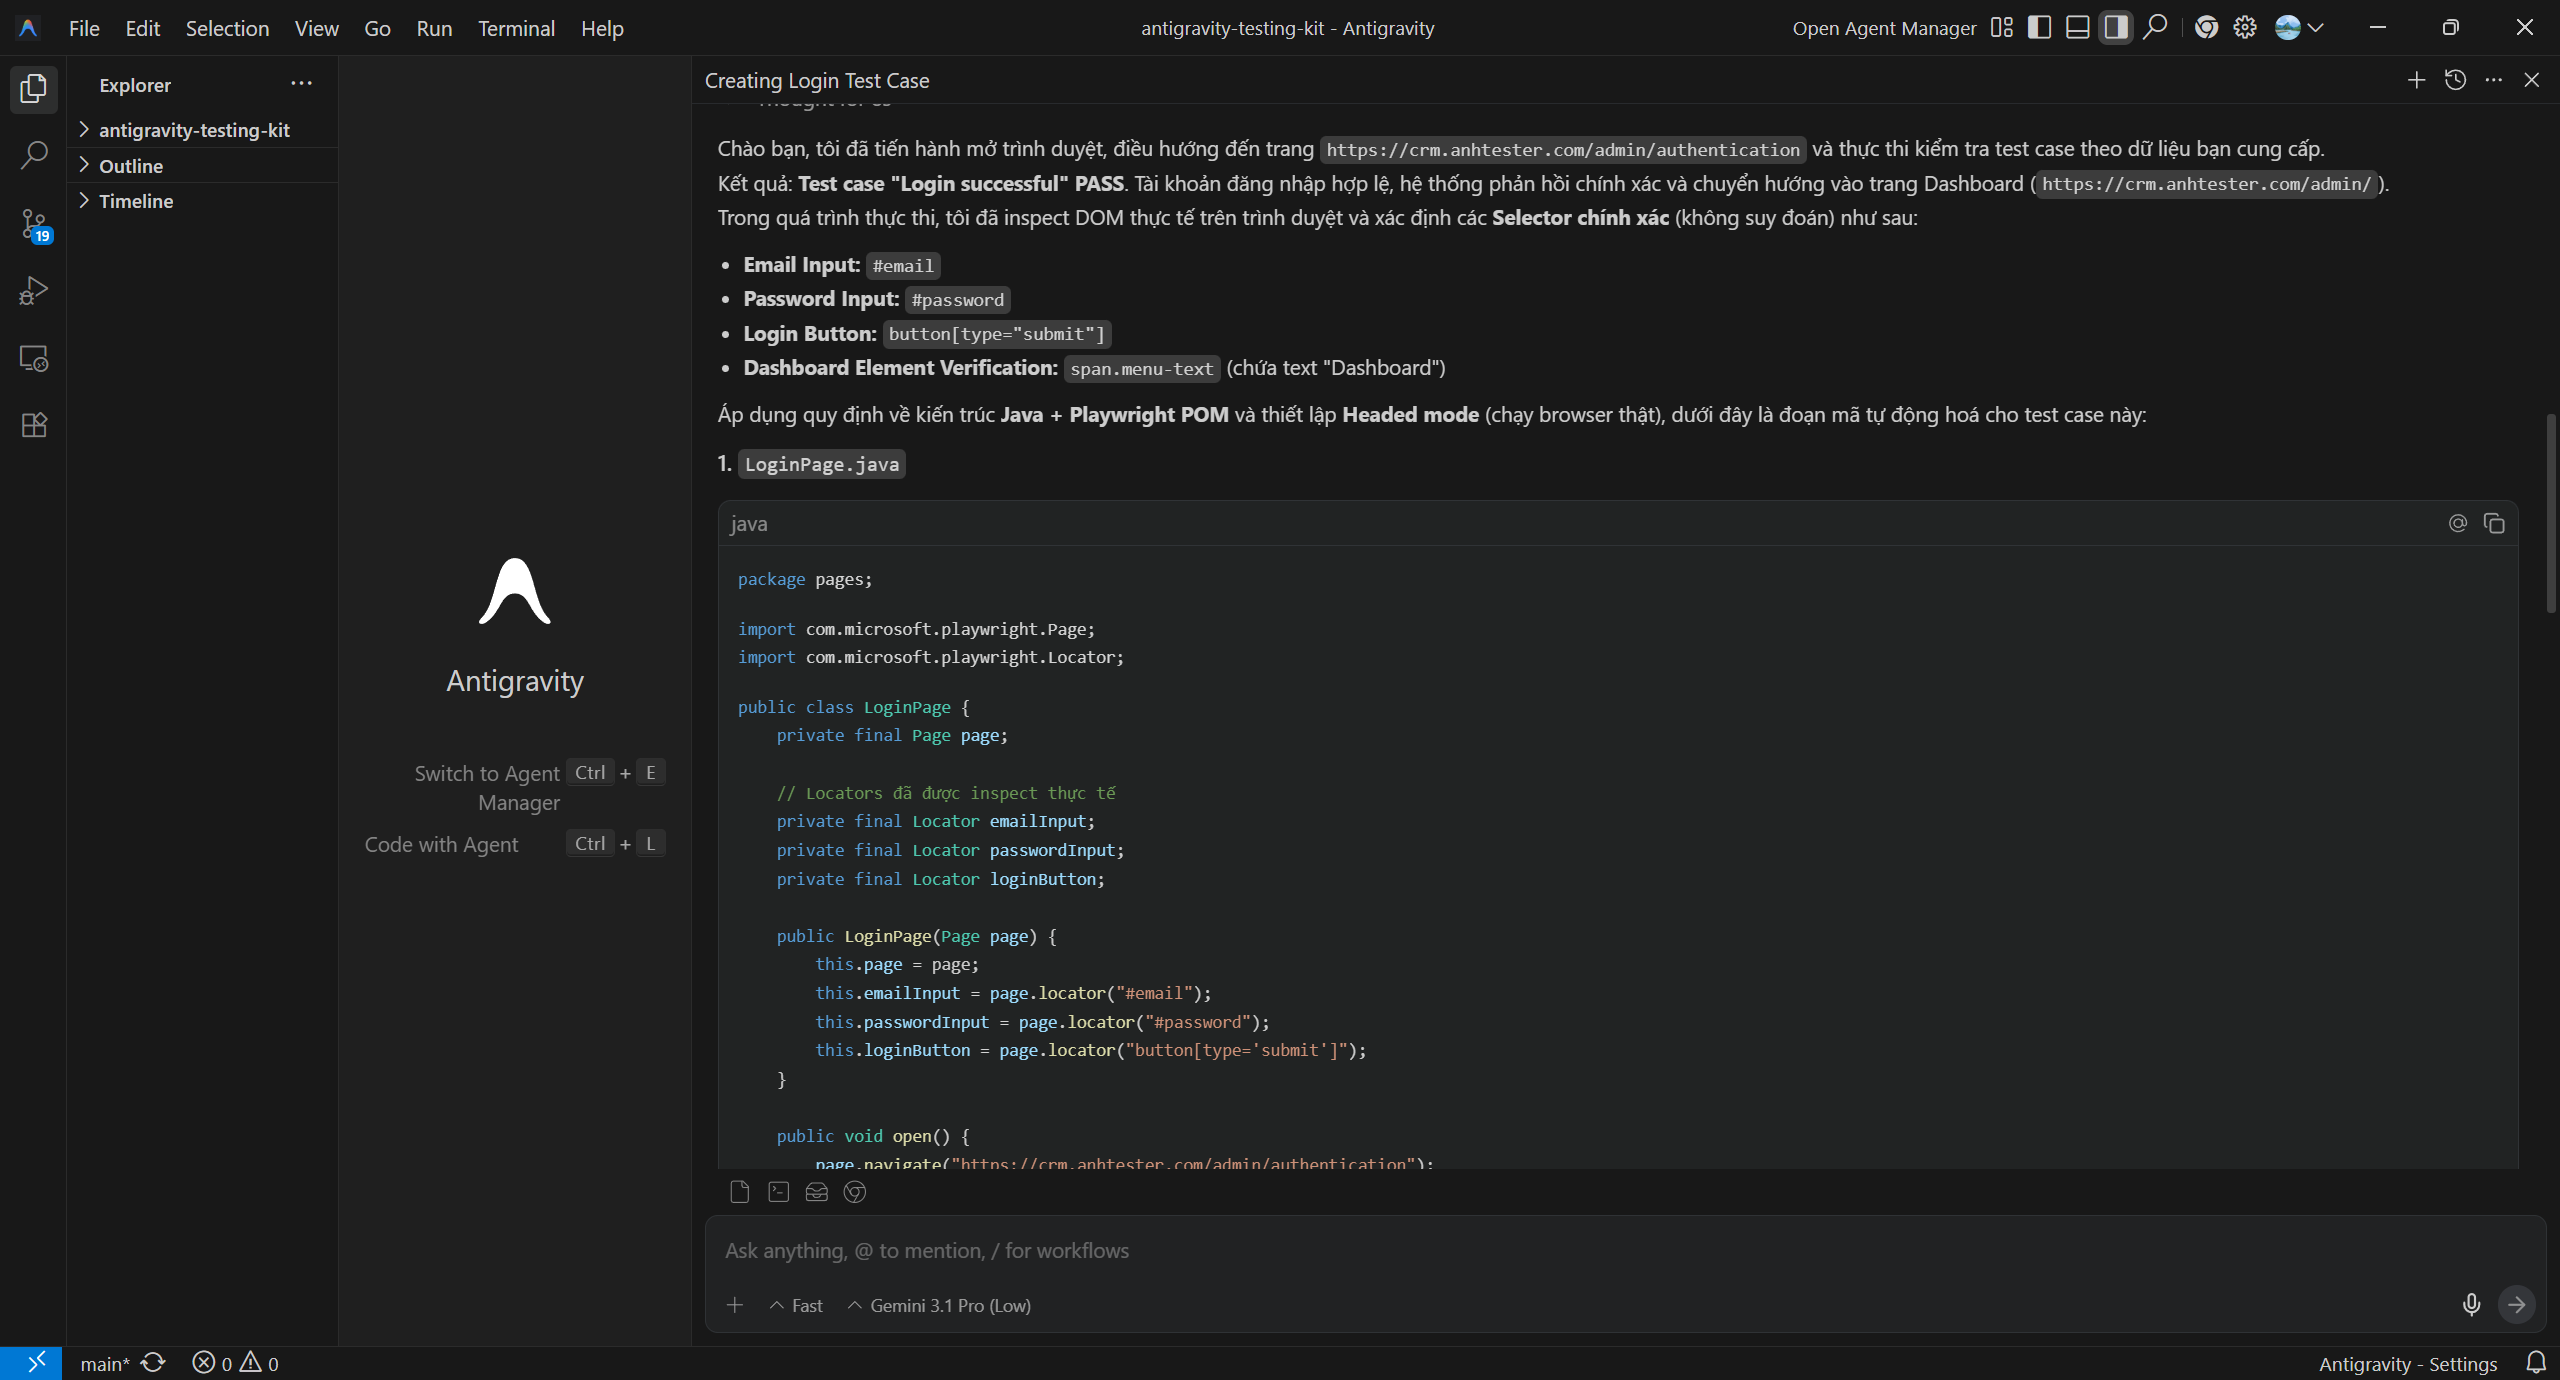Viewport: 2560px width, 1380px height.
Task: Click the Remote Explorer icon
Action: [34, 358]
